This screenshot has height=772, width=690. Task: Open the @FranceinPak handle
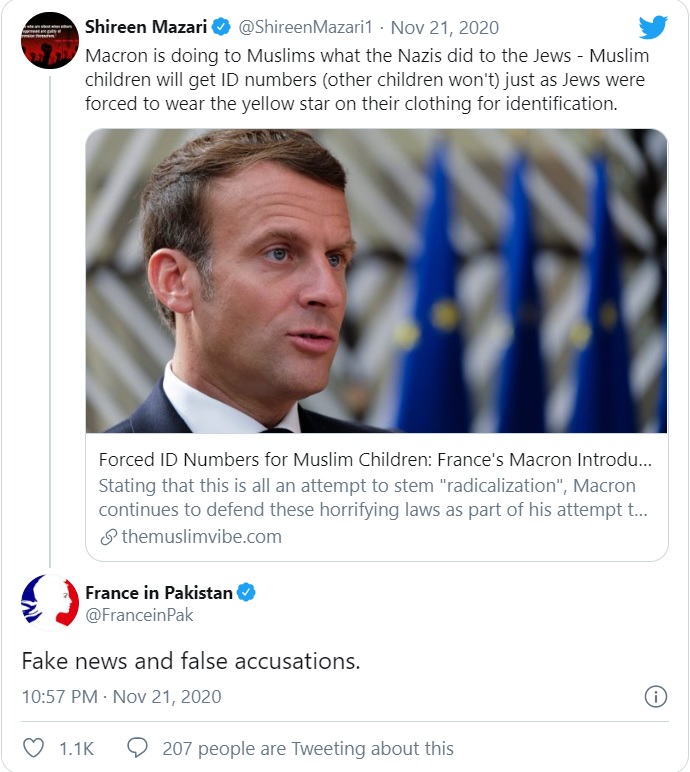[x=139, y=615]
